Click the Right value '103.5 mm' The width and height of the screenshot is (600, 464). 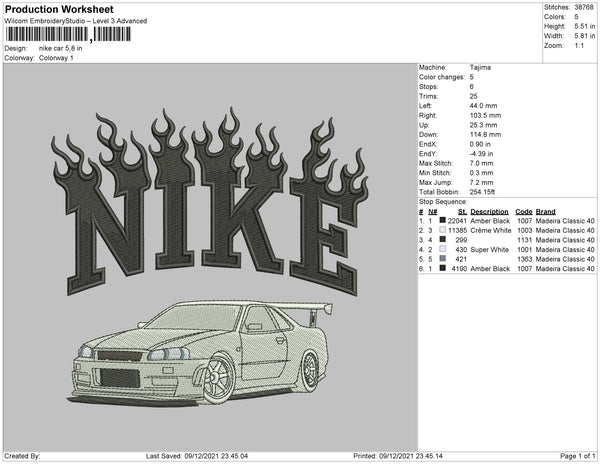click(x=485, y=115)
